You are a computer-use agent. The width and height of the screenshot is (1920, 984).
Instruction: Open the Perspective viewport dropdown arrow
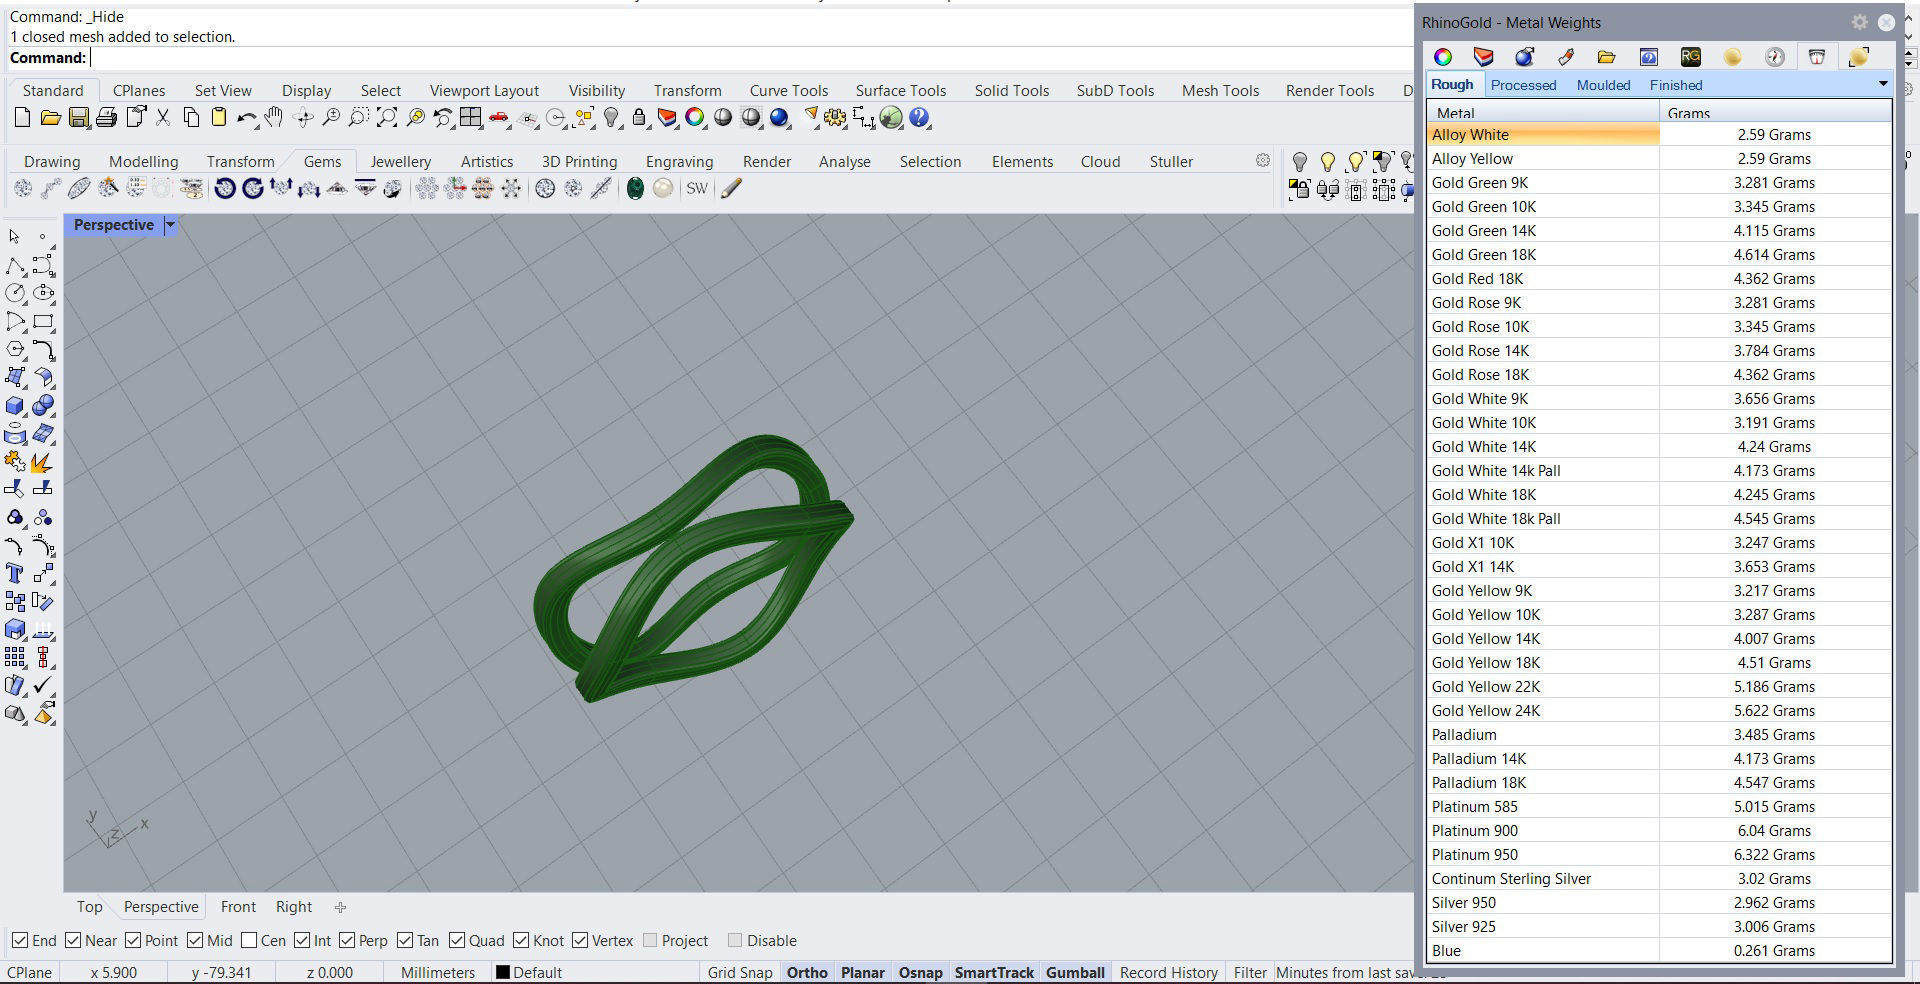(170, 225)
